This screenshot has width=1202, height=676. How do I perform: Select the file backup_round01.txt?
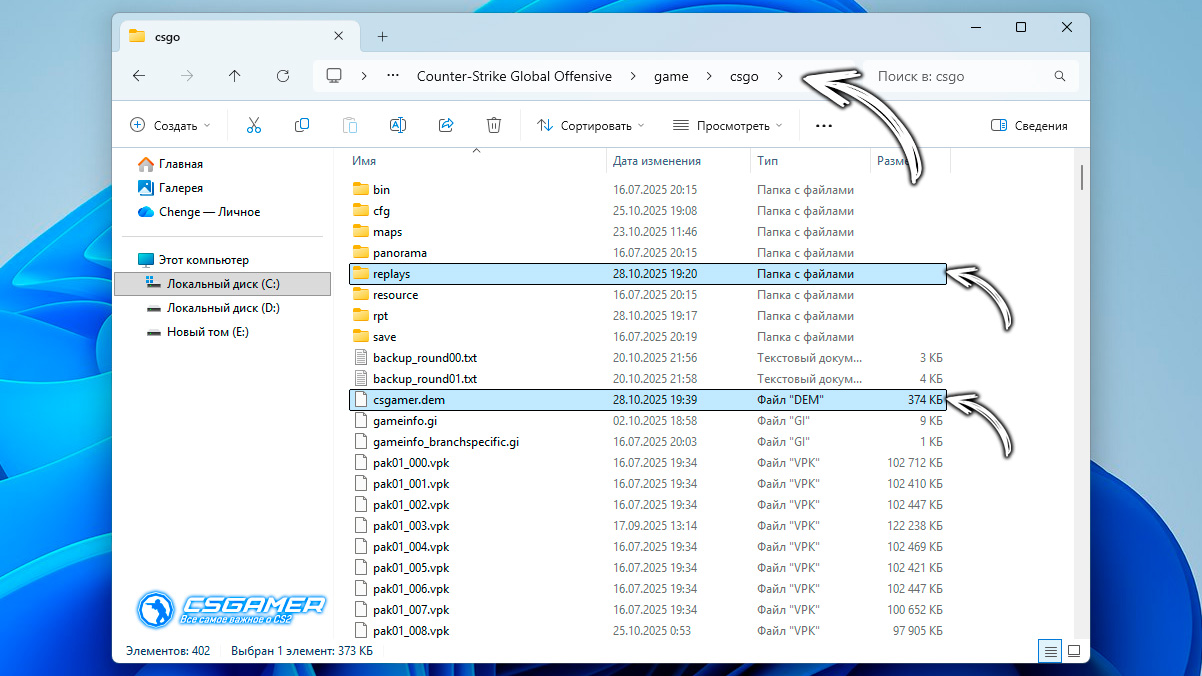click(x=647, y=379)
